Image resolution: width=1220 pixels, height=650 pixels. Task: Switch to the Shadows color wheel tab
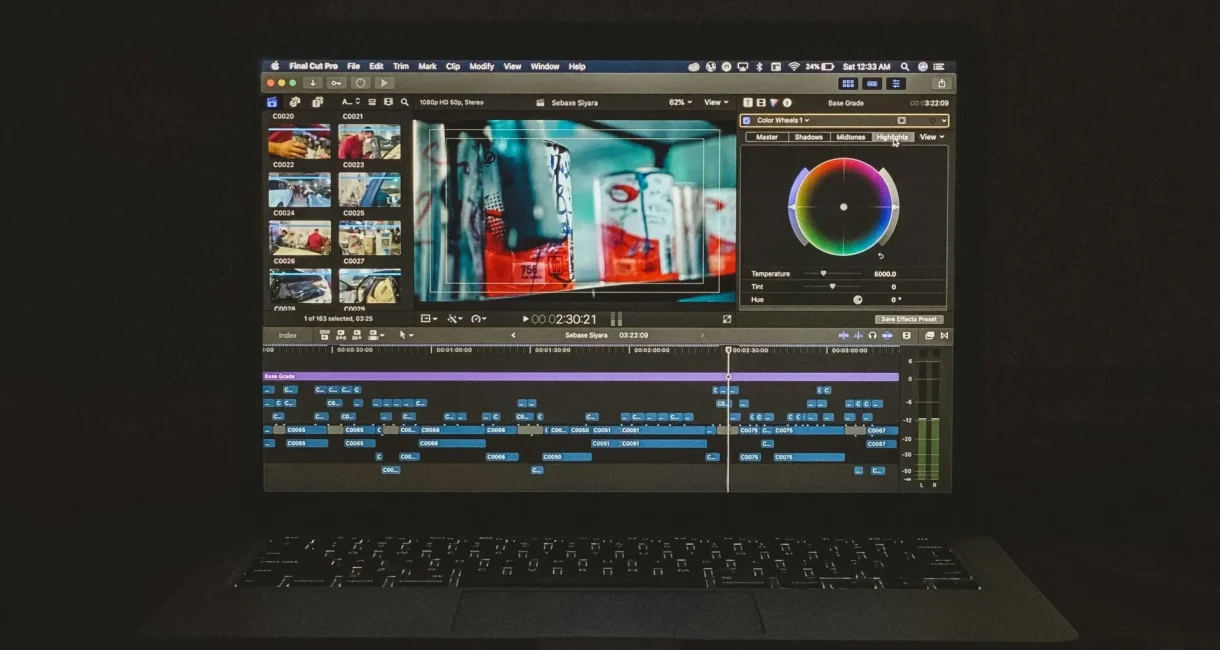click(808, 137)
